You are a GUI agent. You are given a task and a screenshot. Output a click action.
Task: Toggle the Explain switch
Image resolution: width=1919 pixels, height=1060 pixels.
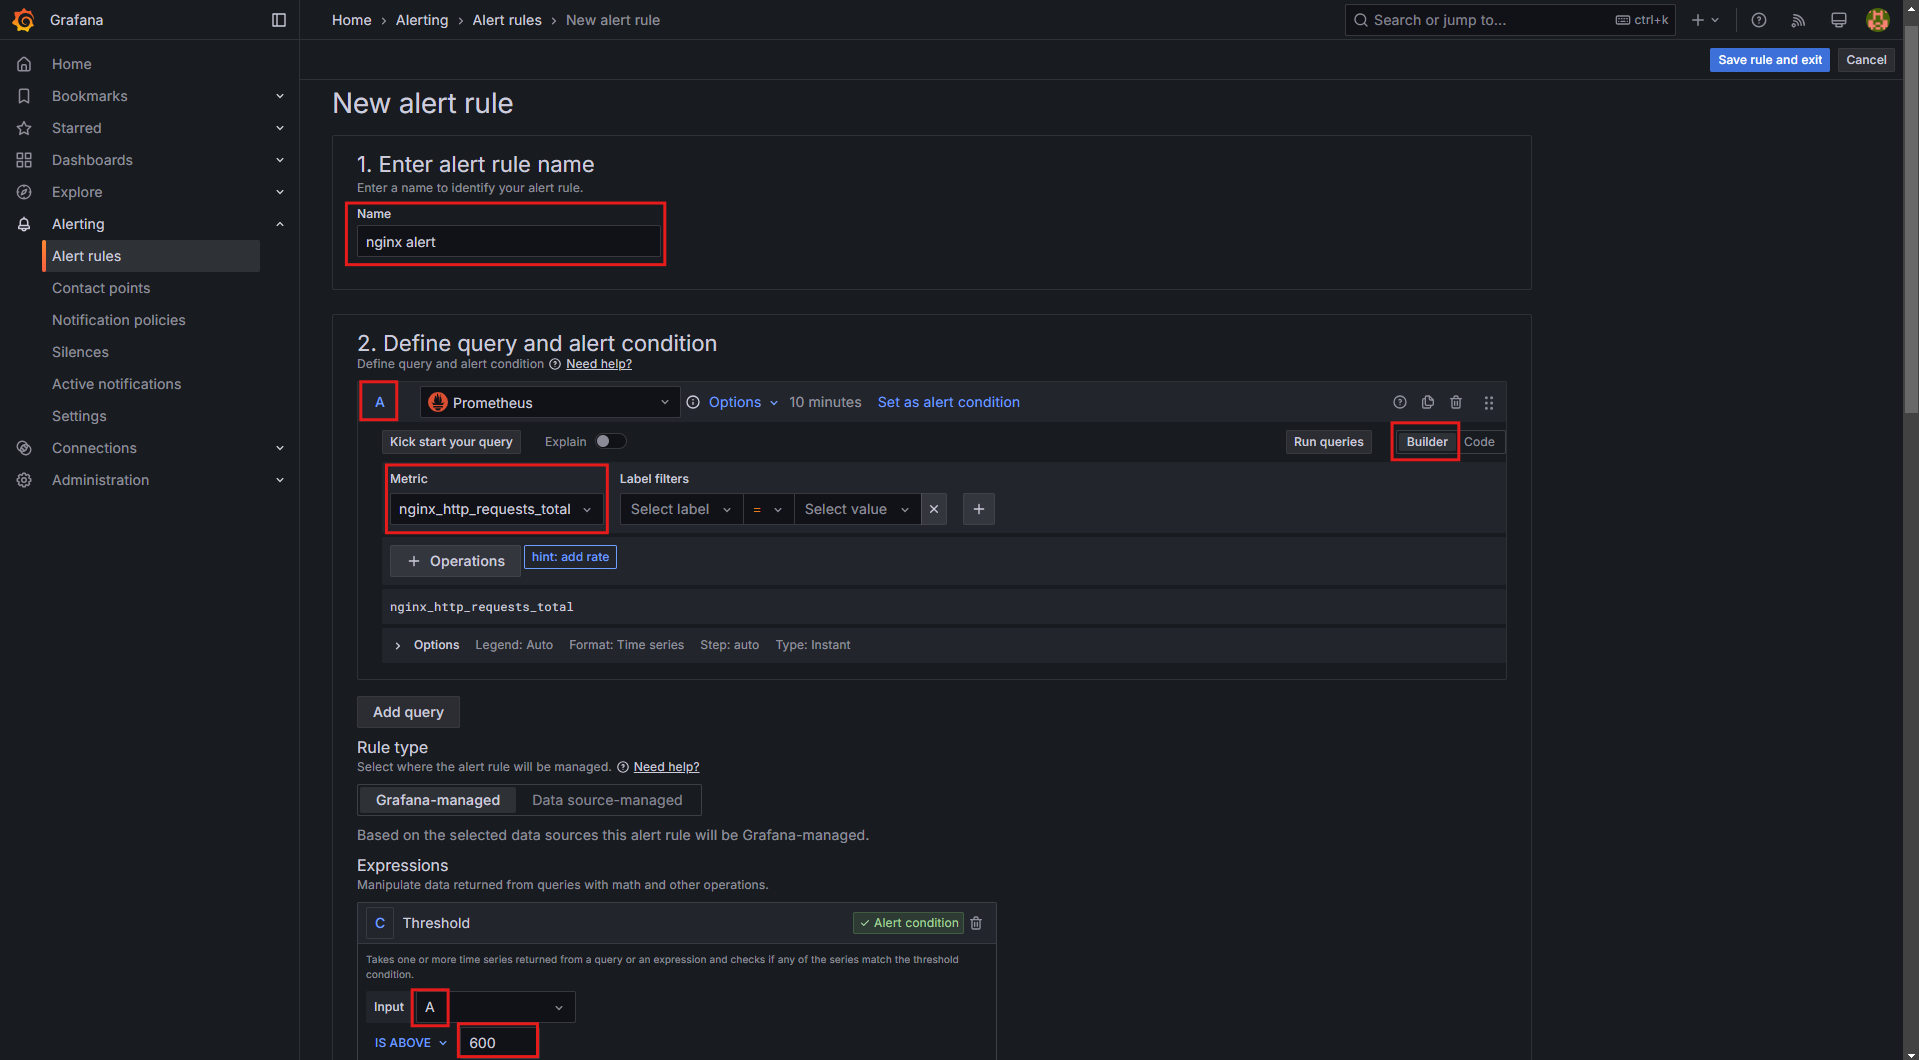[611, 441]
